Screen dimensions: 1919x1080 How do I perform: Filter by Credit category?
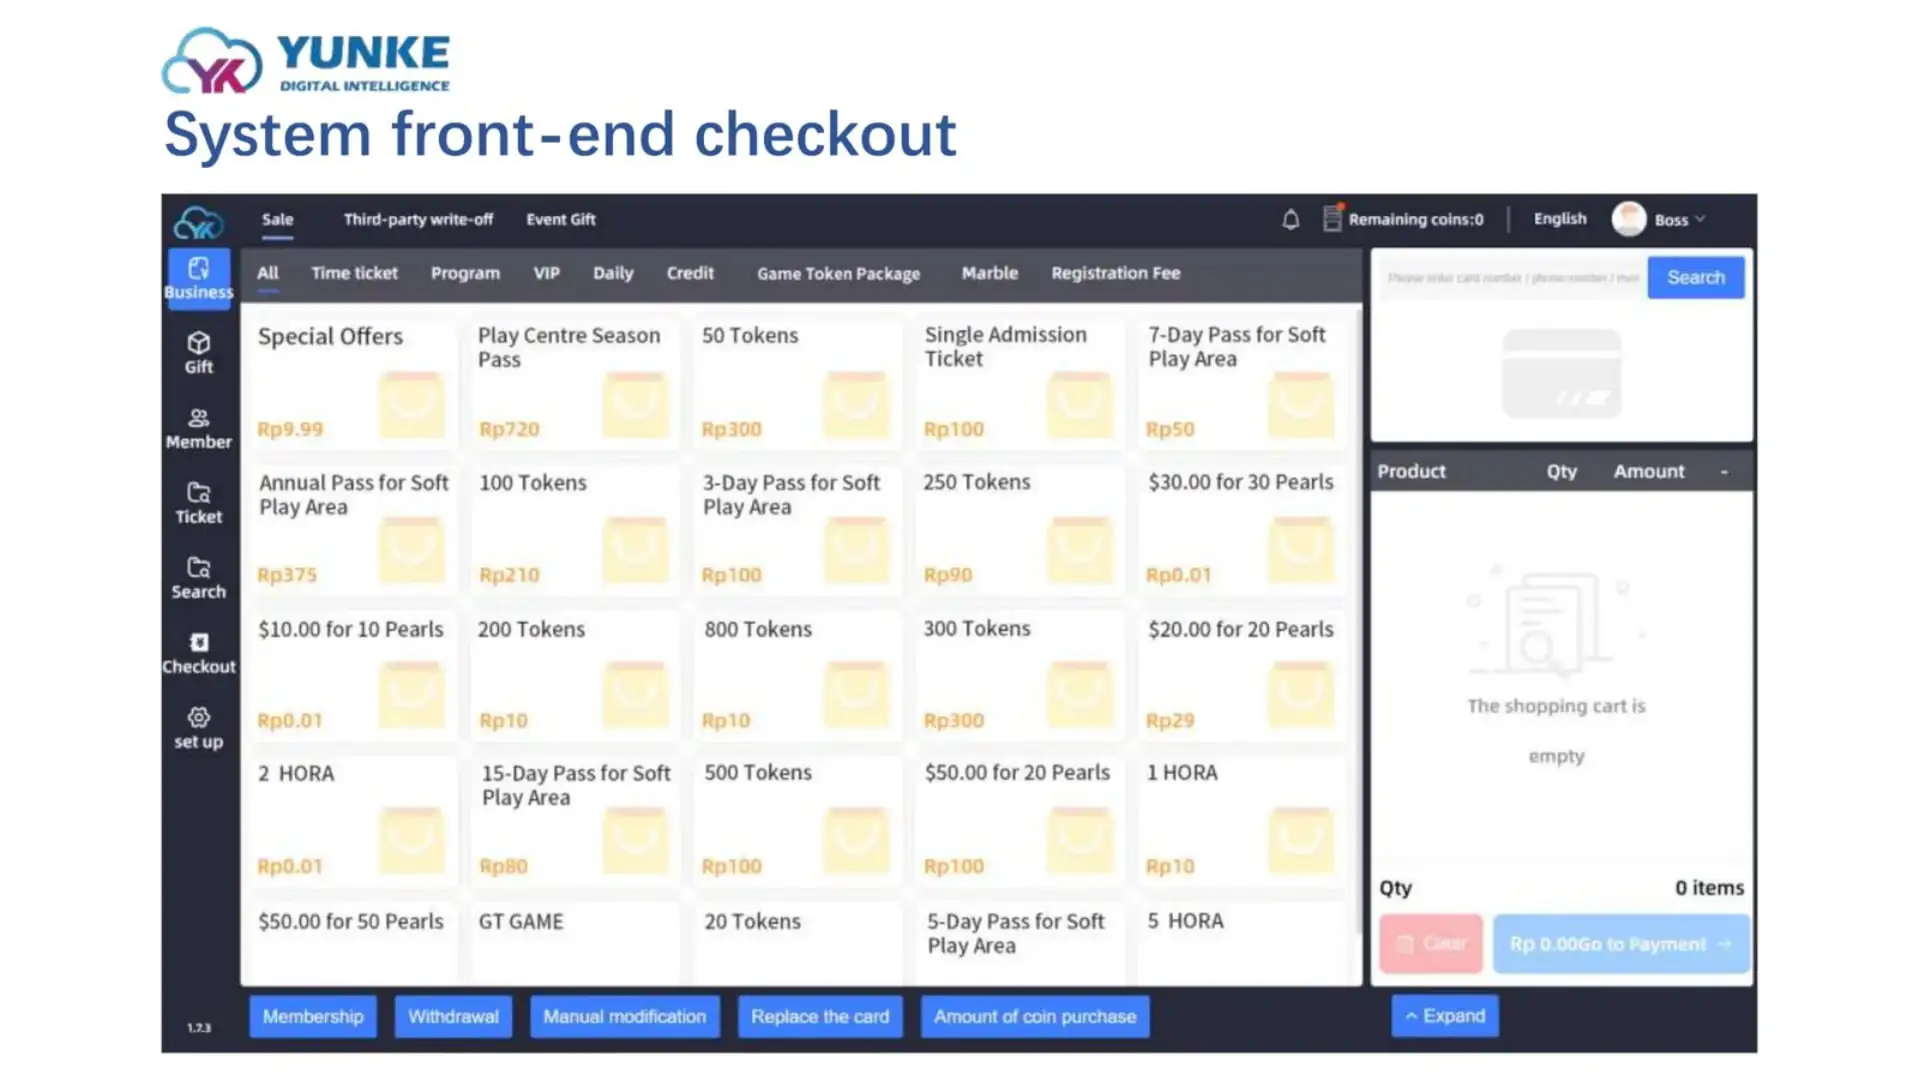coord(690,273)
